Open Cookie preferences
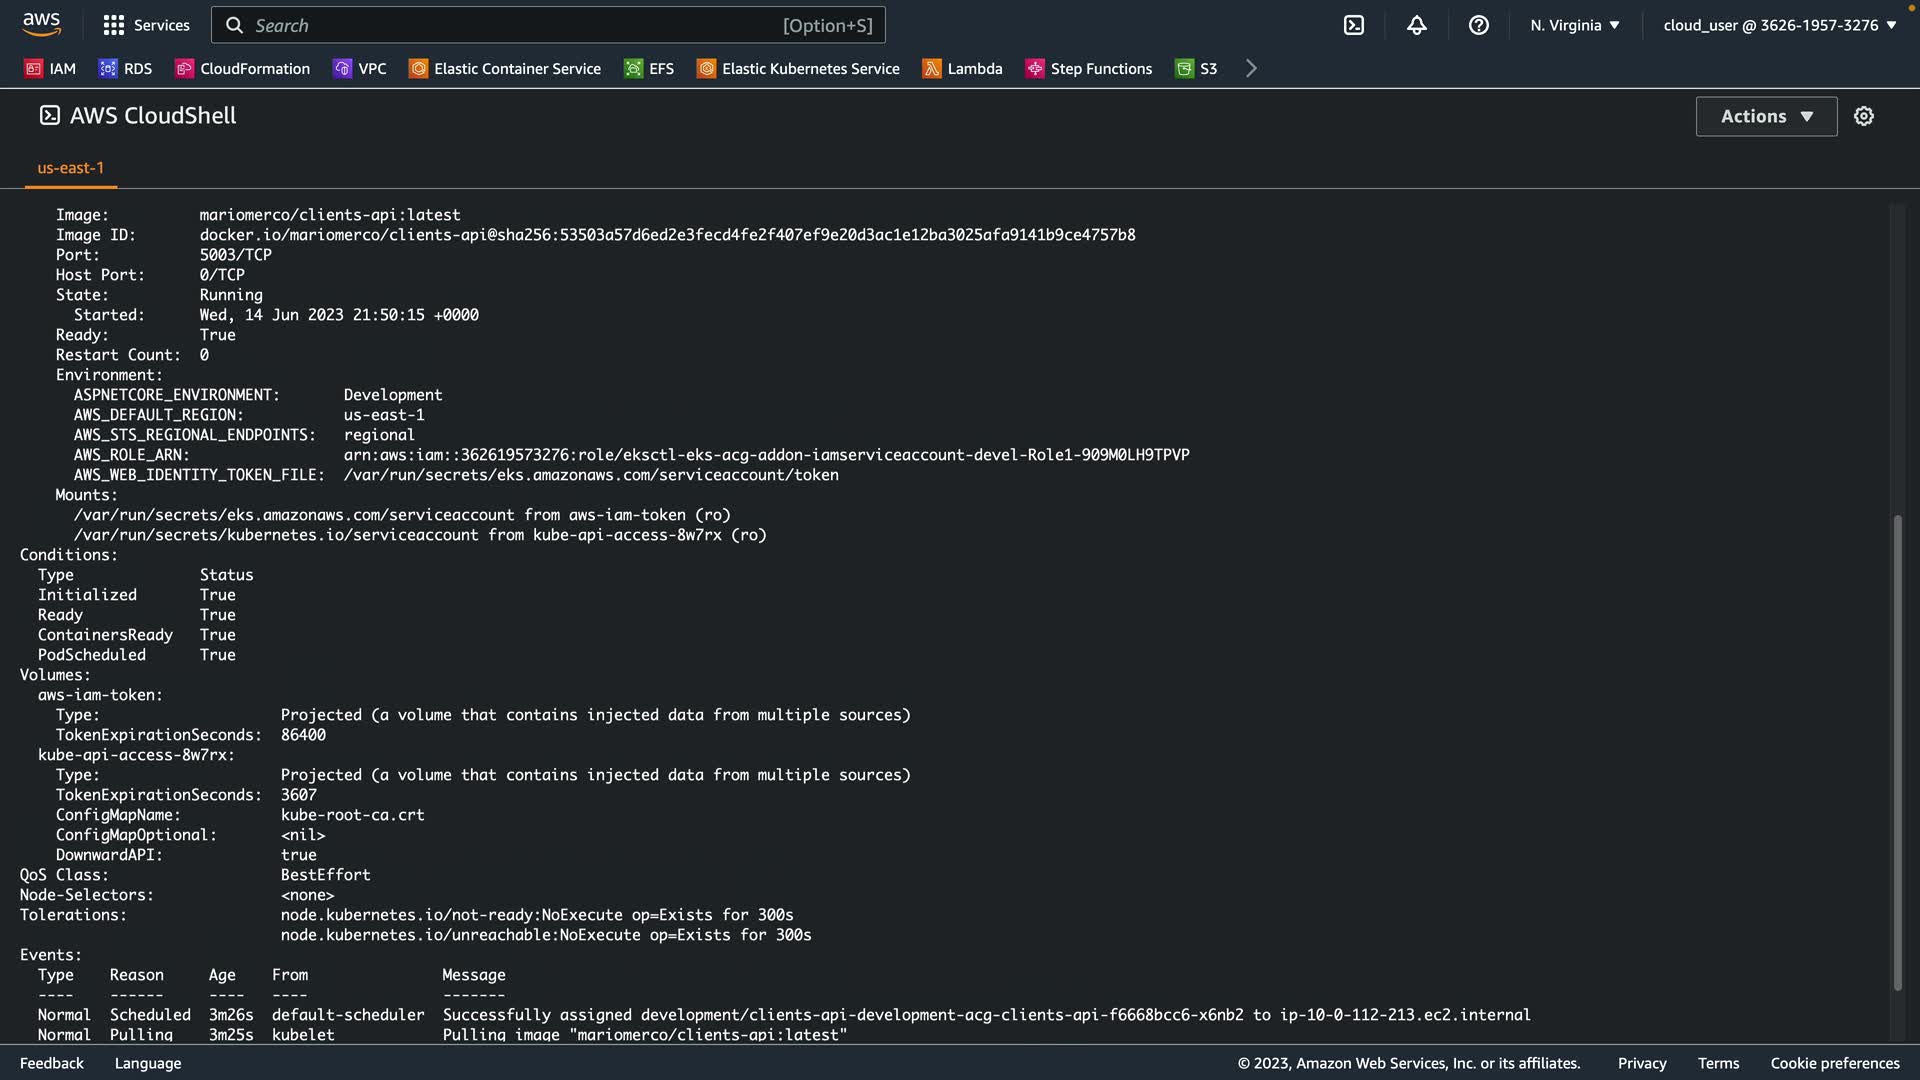Screen dimensions: 1920x1080 [x=1834, y=1063]
